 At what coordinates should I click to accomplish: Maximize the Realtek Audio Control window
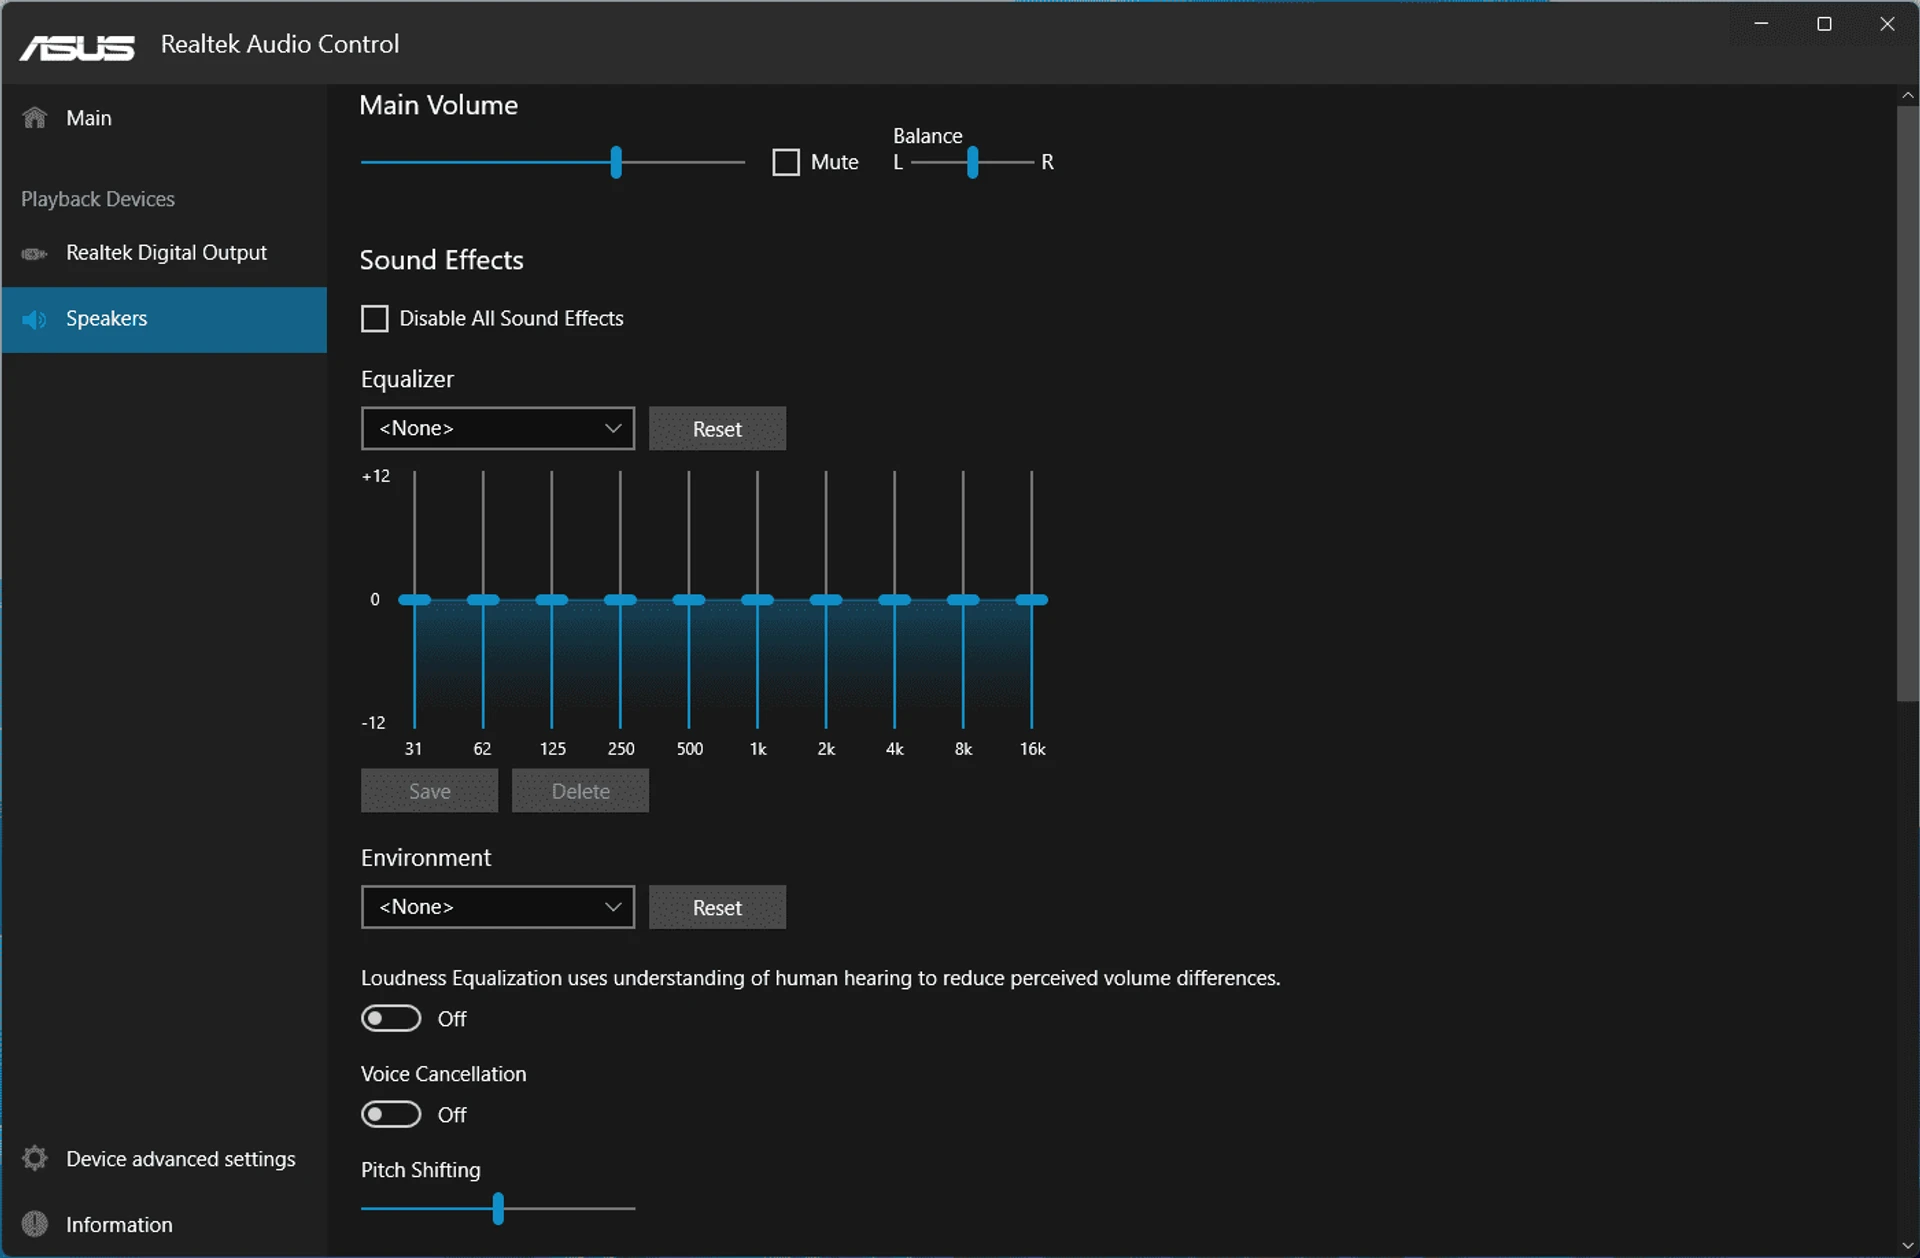point(1824,24)
